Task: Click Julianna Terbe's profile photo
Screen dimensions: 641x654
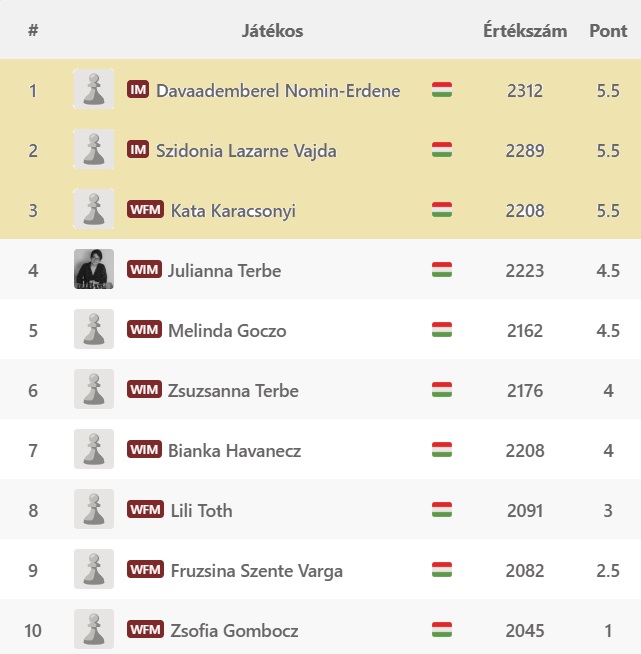Action: (93, 270)
